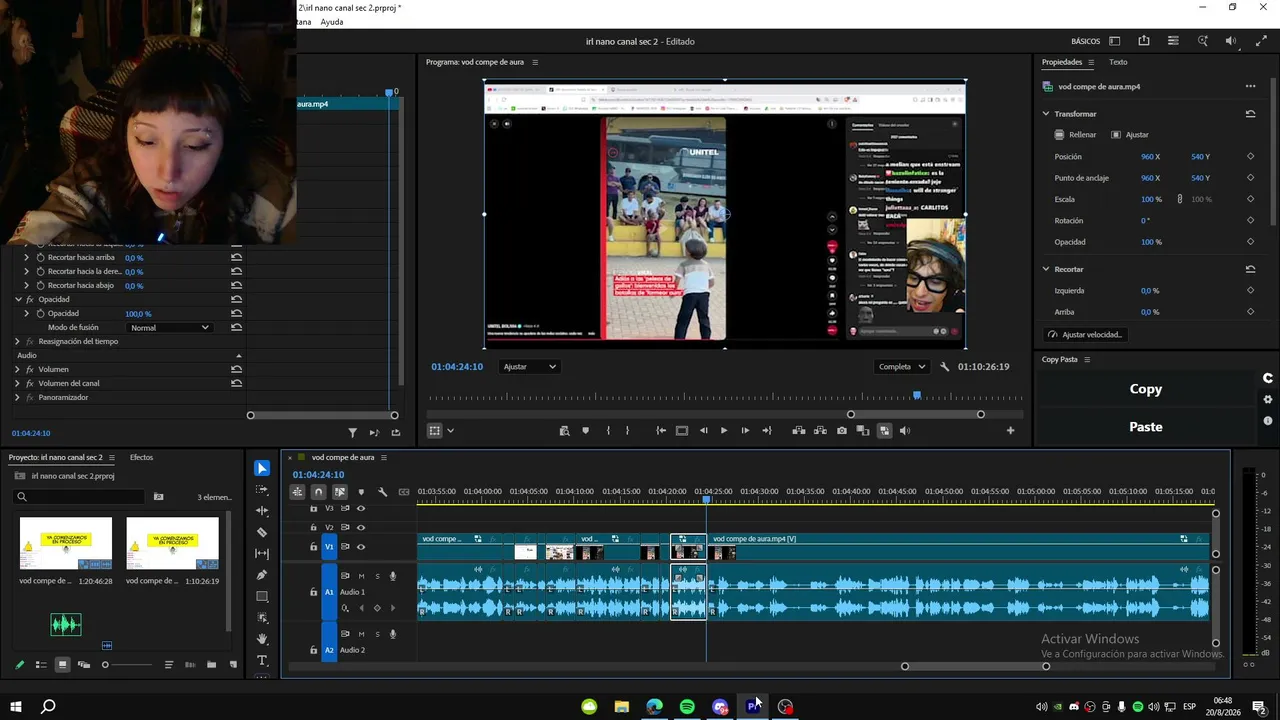Select the Slip tool
1280x720 pixels.
(x=262, y=553)
